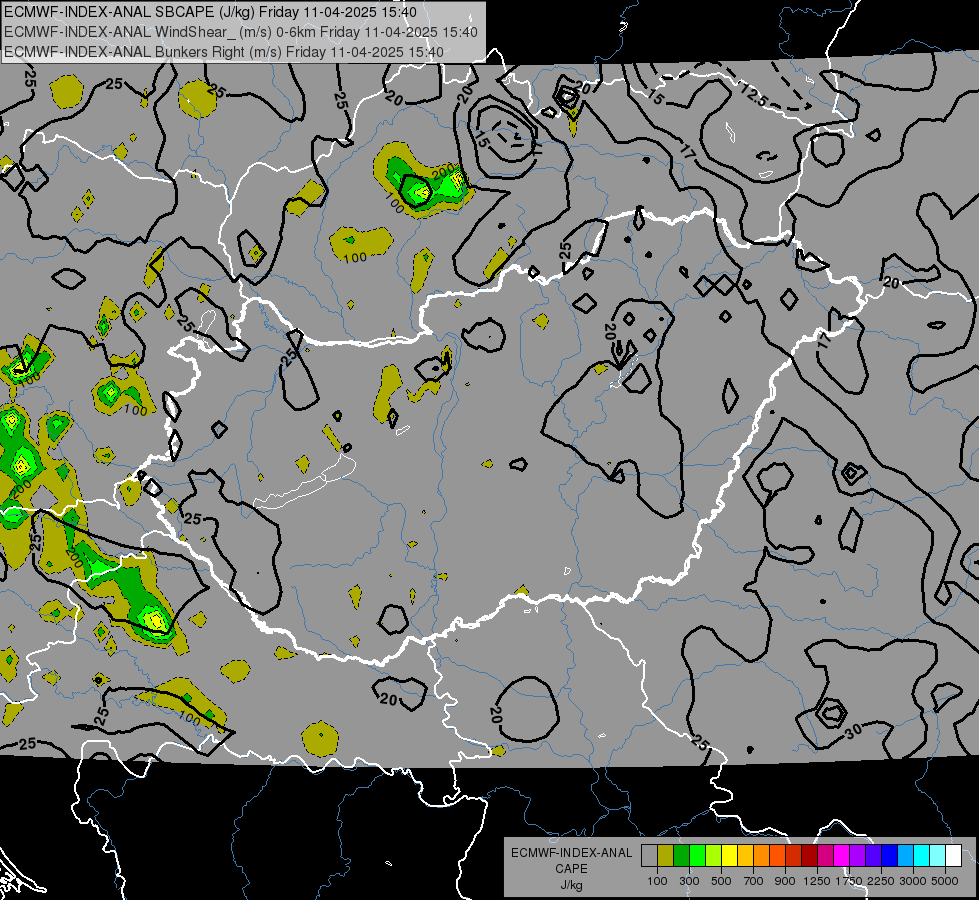Click the CAPE label in legend
Image resolution: width=979 pixels, height=900 pixels.
(571, 869)
